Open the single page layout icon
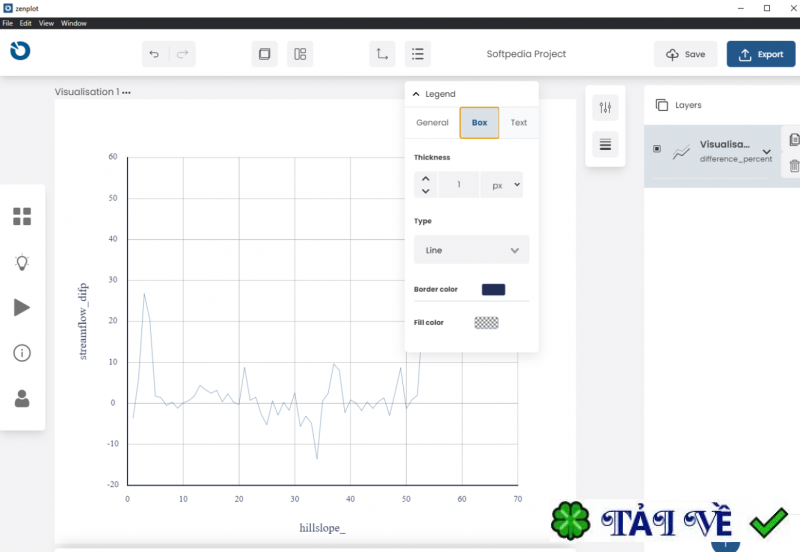 [x=264, y=54]
